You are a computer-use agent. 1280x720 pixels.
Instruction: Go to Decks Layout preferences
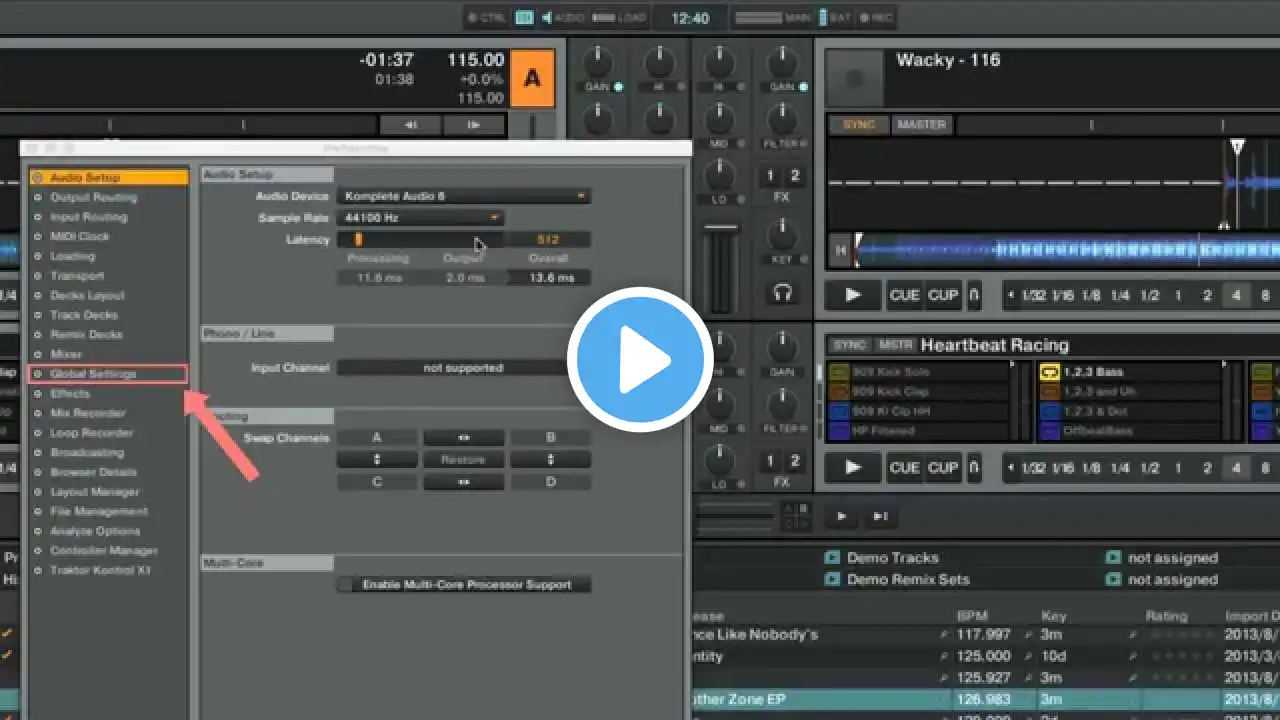coord(88,295)
